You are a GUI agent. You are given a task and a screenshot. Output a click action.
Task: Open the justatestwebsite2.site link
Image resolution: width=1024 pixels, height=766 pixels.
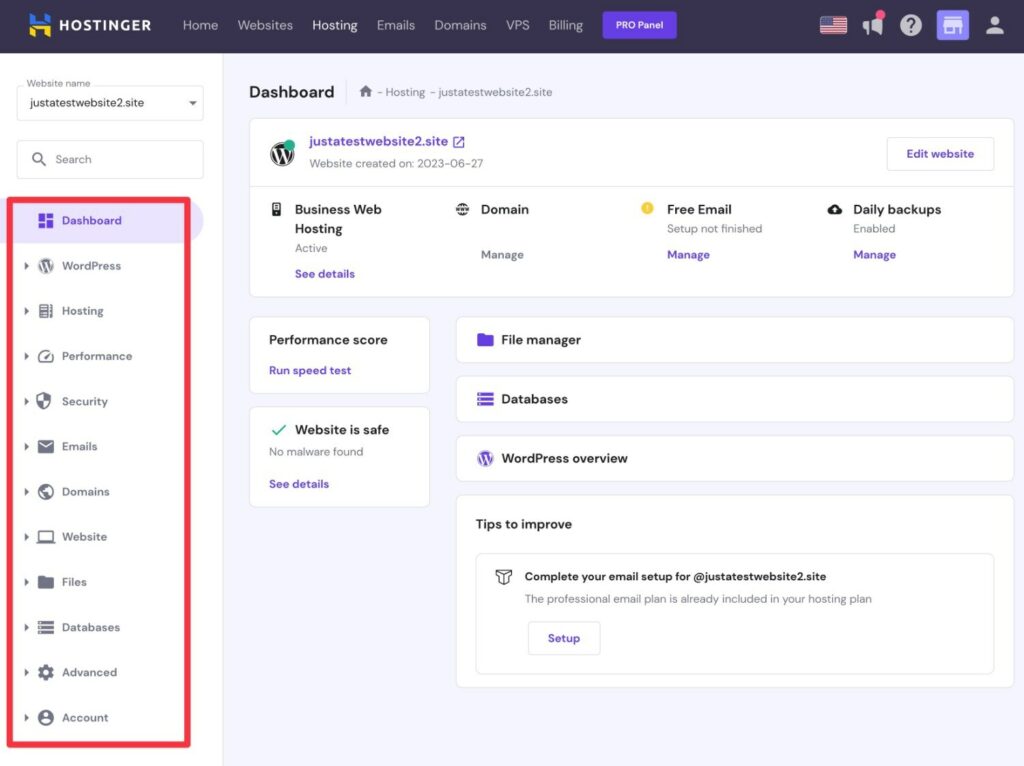point(379,141)
